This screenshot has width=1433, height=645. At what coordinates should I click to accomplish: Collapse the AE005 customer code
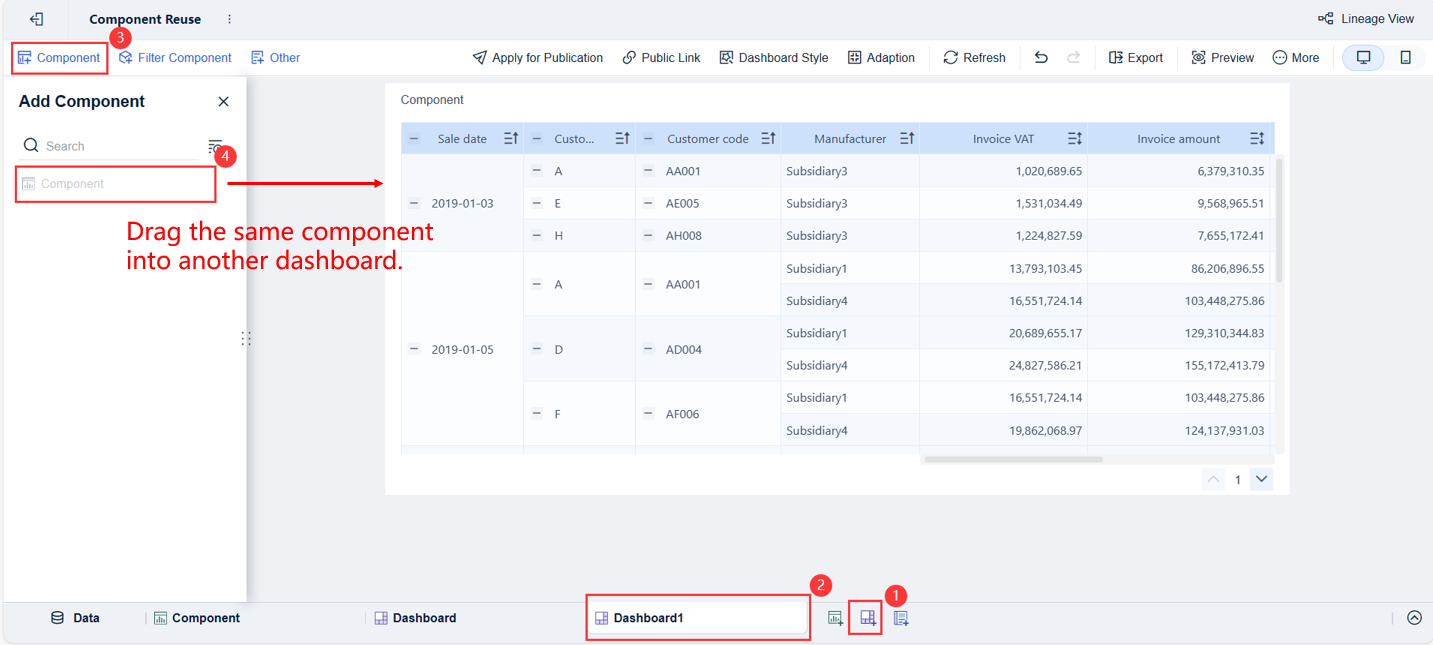click(x=648, y=203)
